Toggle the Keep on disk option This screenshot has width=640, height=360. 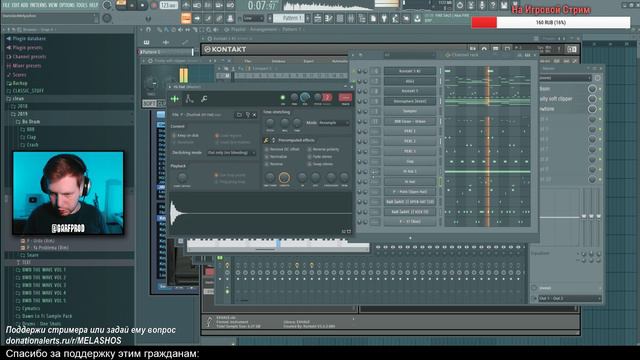[x=185, y=136]
